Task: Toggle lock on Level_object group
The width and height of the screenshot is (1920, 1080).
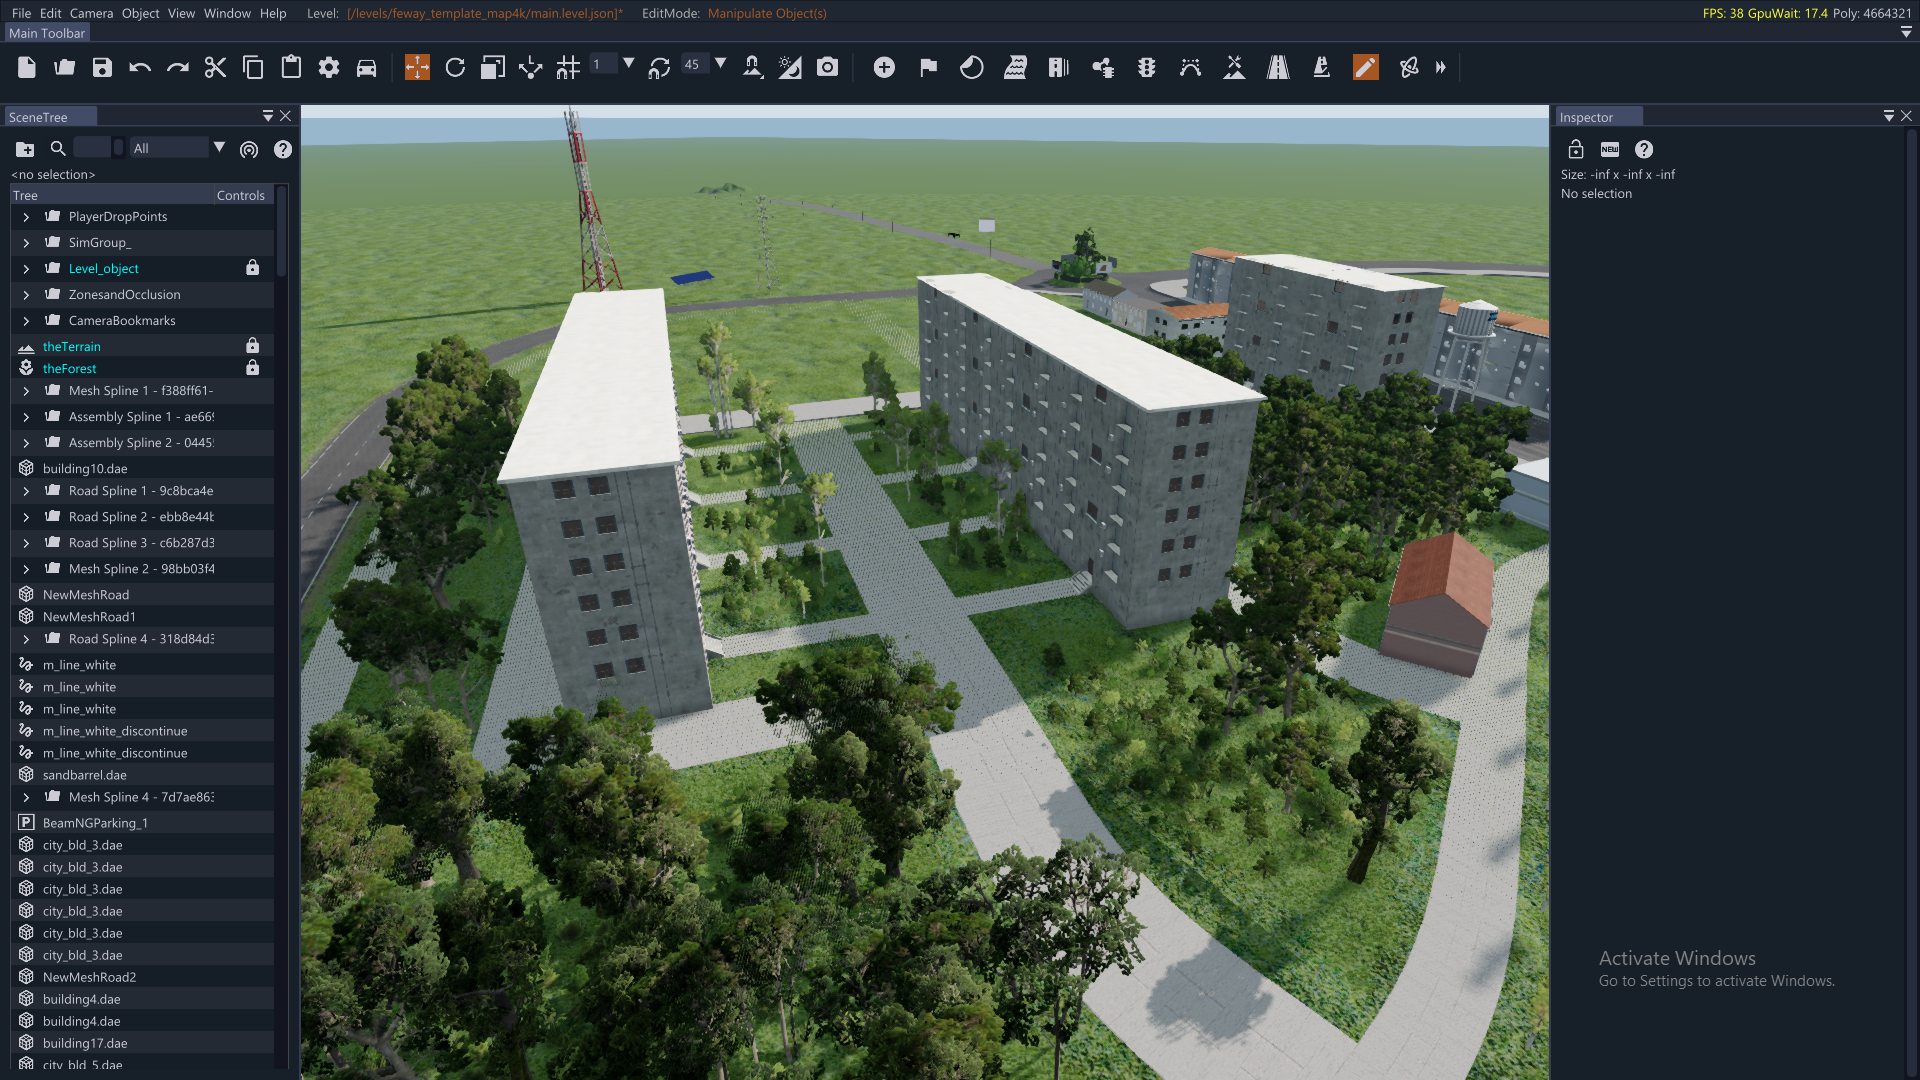Action: point(252,268)
